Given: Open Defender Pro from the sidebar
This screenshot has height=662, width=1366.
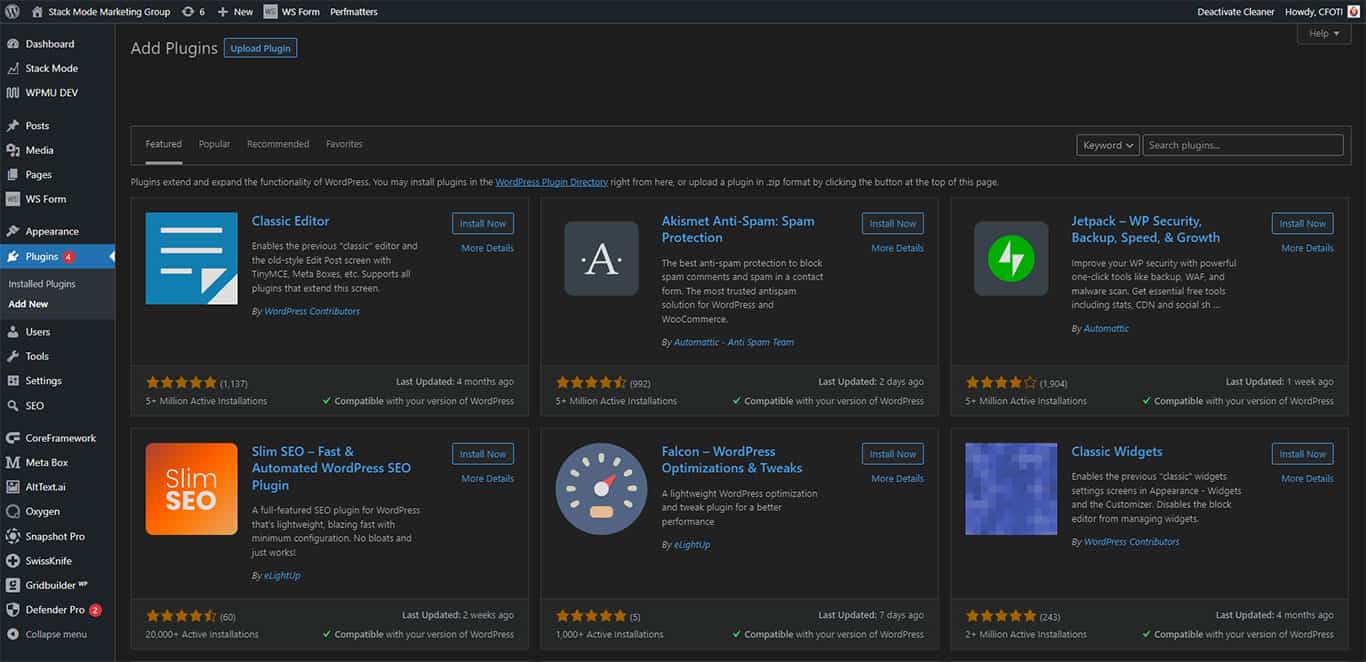Looking at the screenshot, I should pyautogui.click(x=55, y=609).
